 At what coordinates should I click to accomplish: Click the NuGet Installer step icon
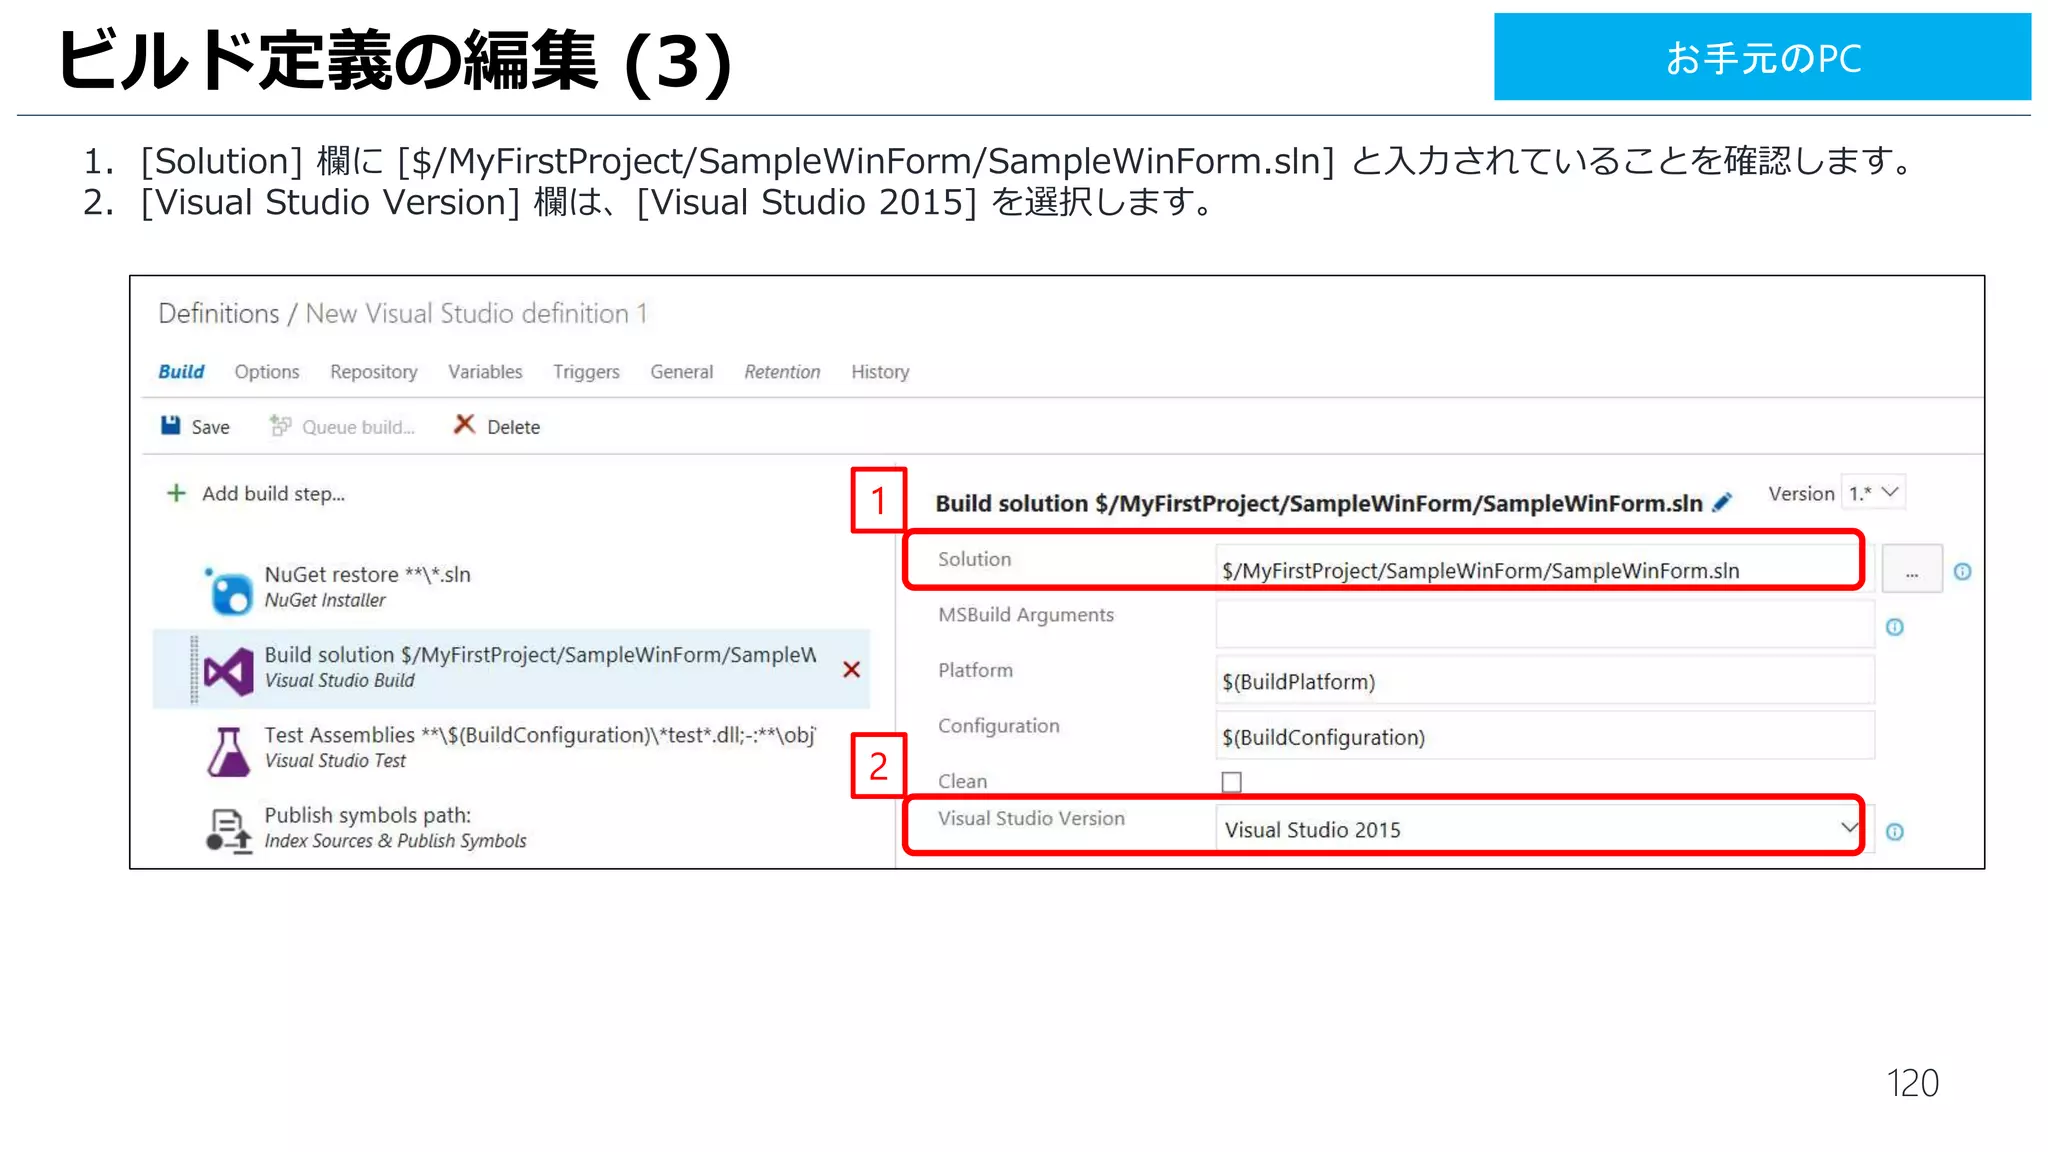[x=229, y=590]
